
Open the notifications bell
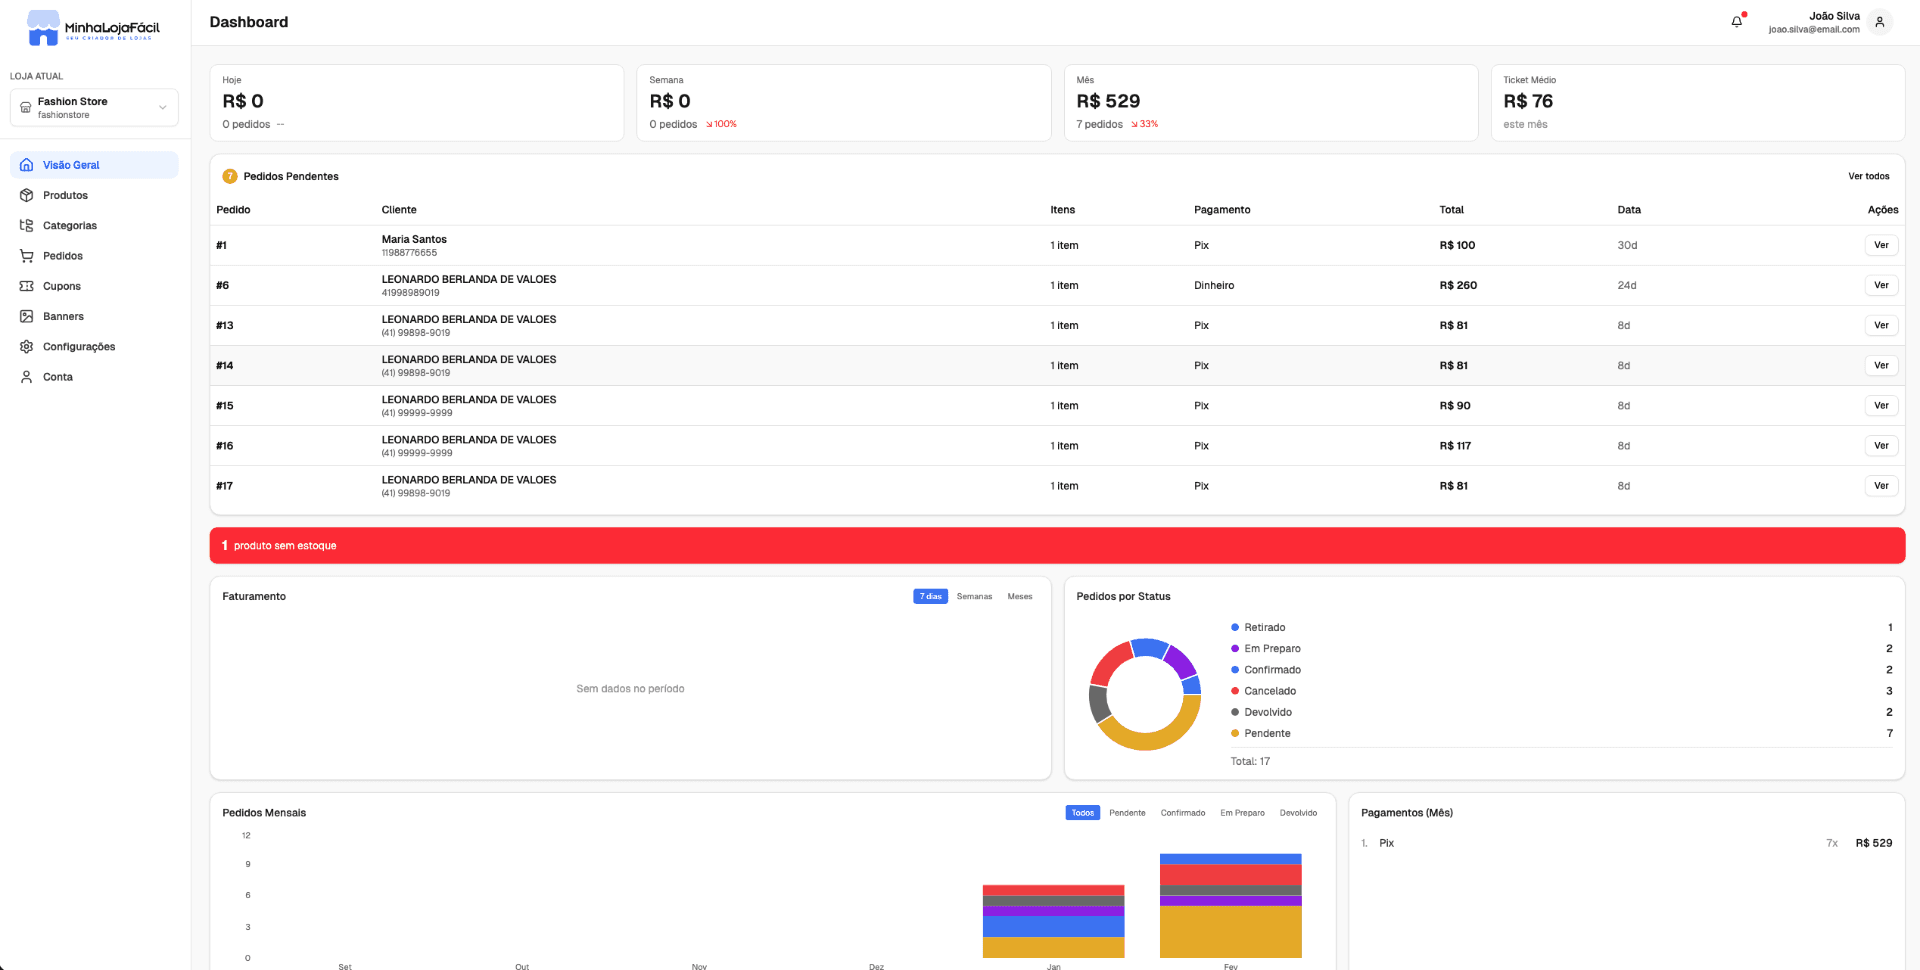pyautogui.click(x=1737, y=22)
